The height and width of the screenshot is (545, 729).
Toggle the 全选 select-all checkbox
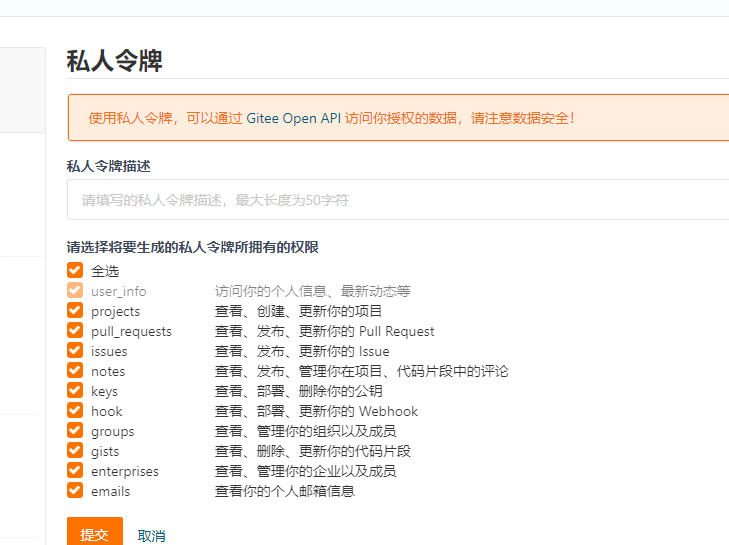75,270
